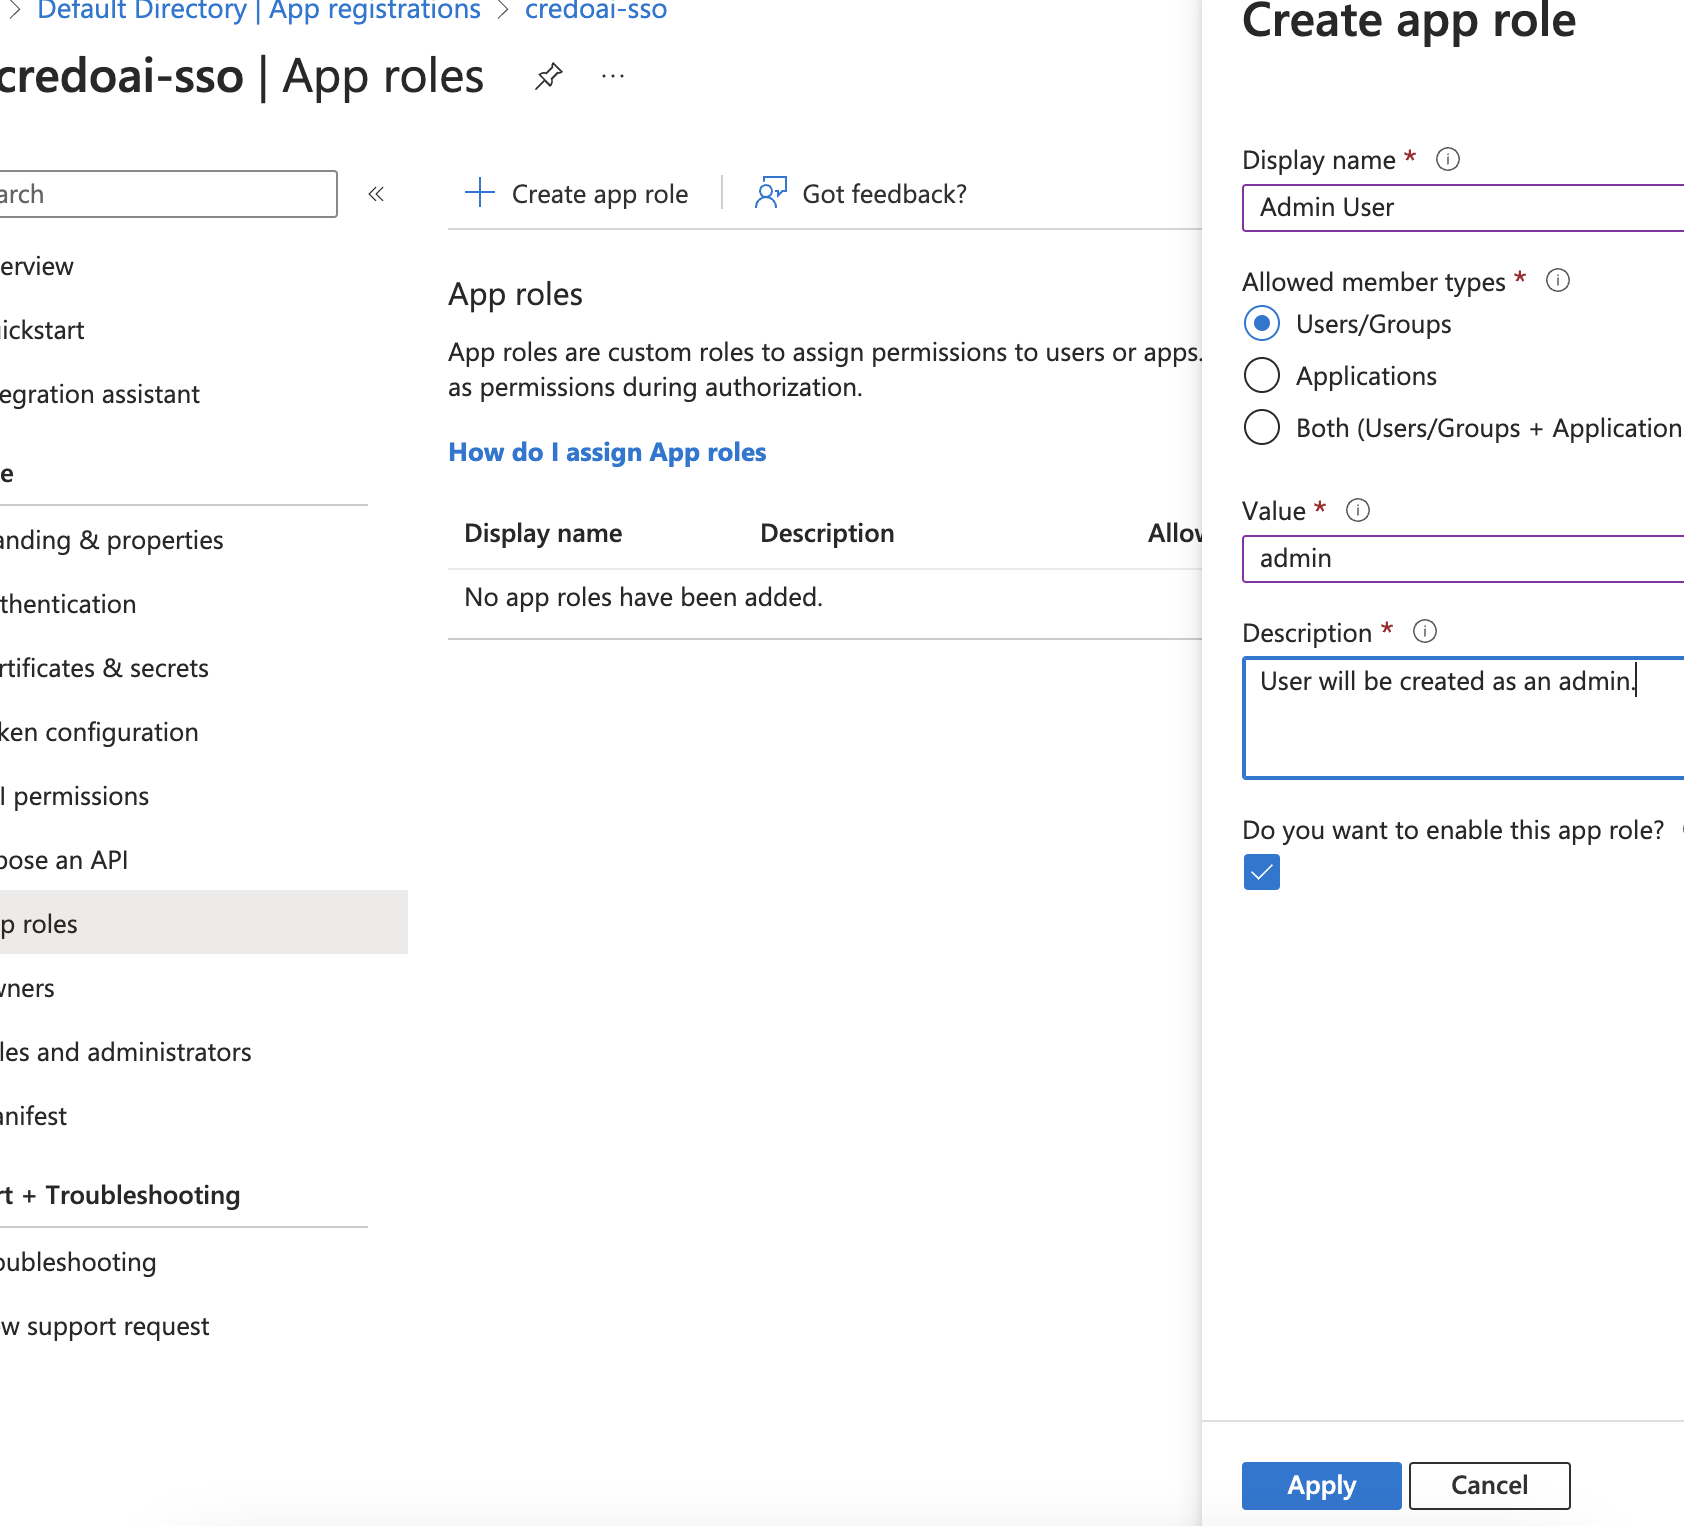This screenshot has height=1526, width=1684.
Task: Click Apply to save the app role
Action: (x=1322, y=1486)
